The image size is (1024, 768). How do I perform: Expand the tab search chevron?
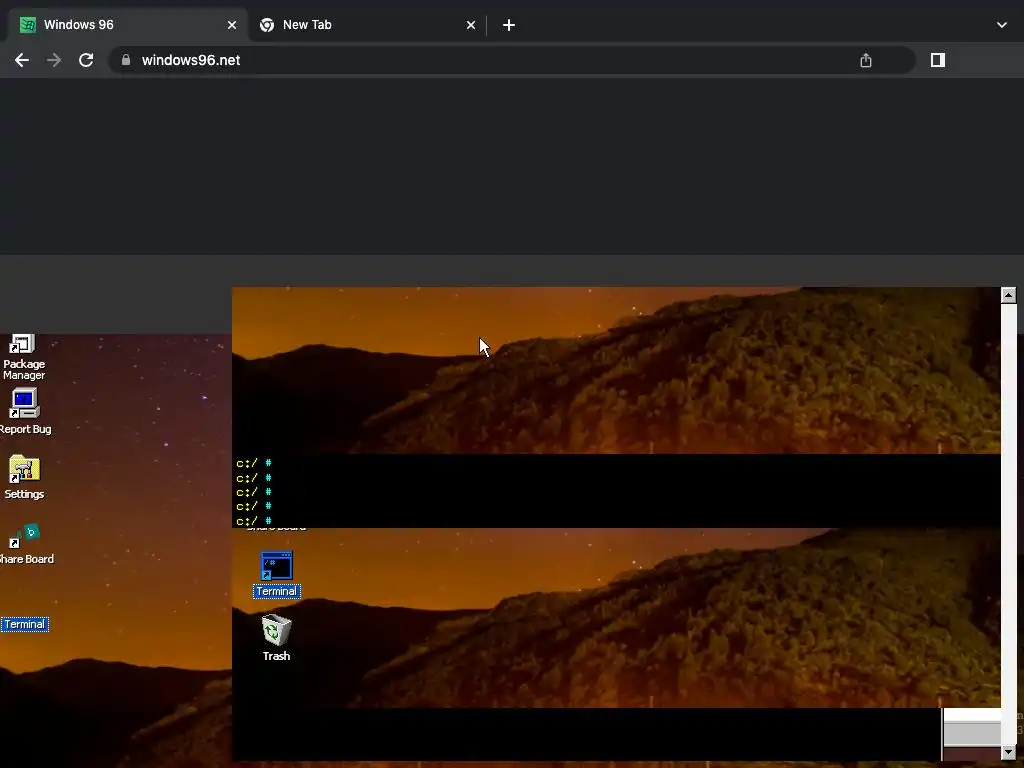1002,25
